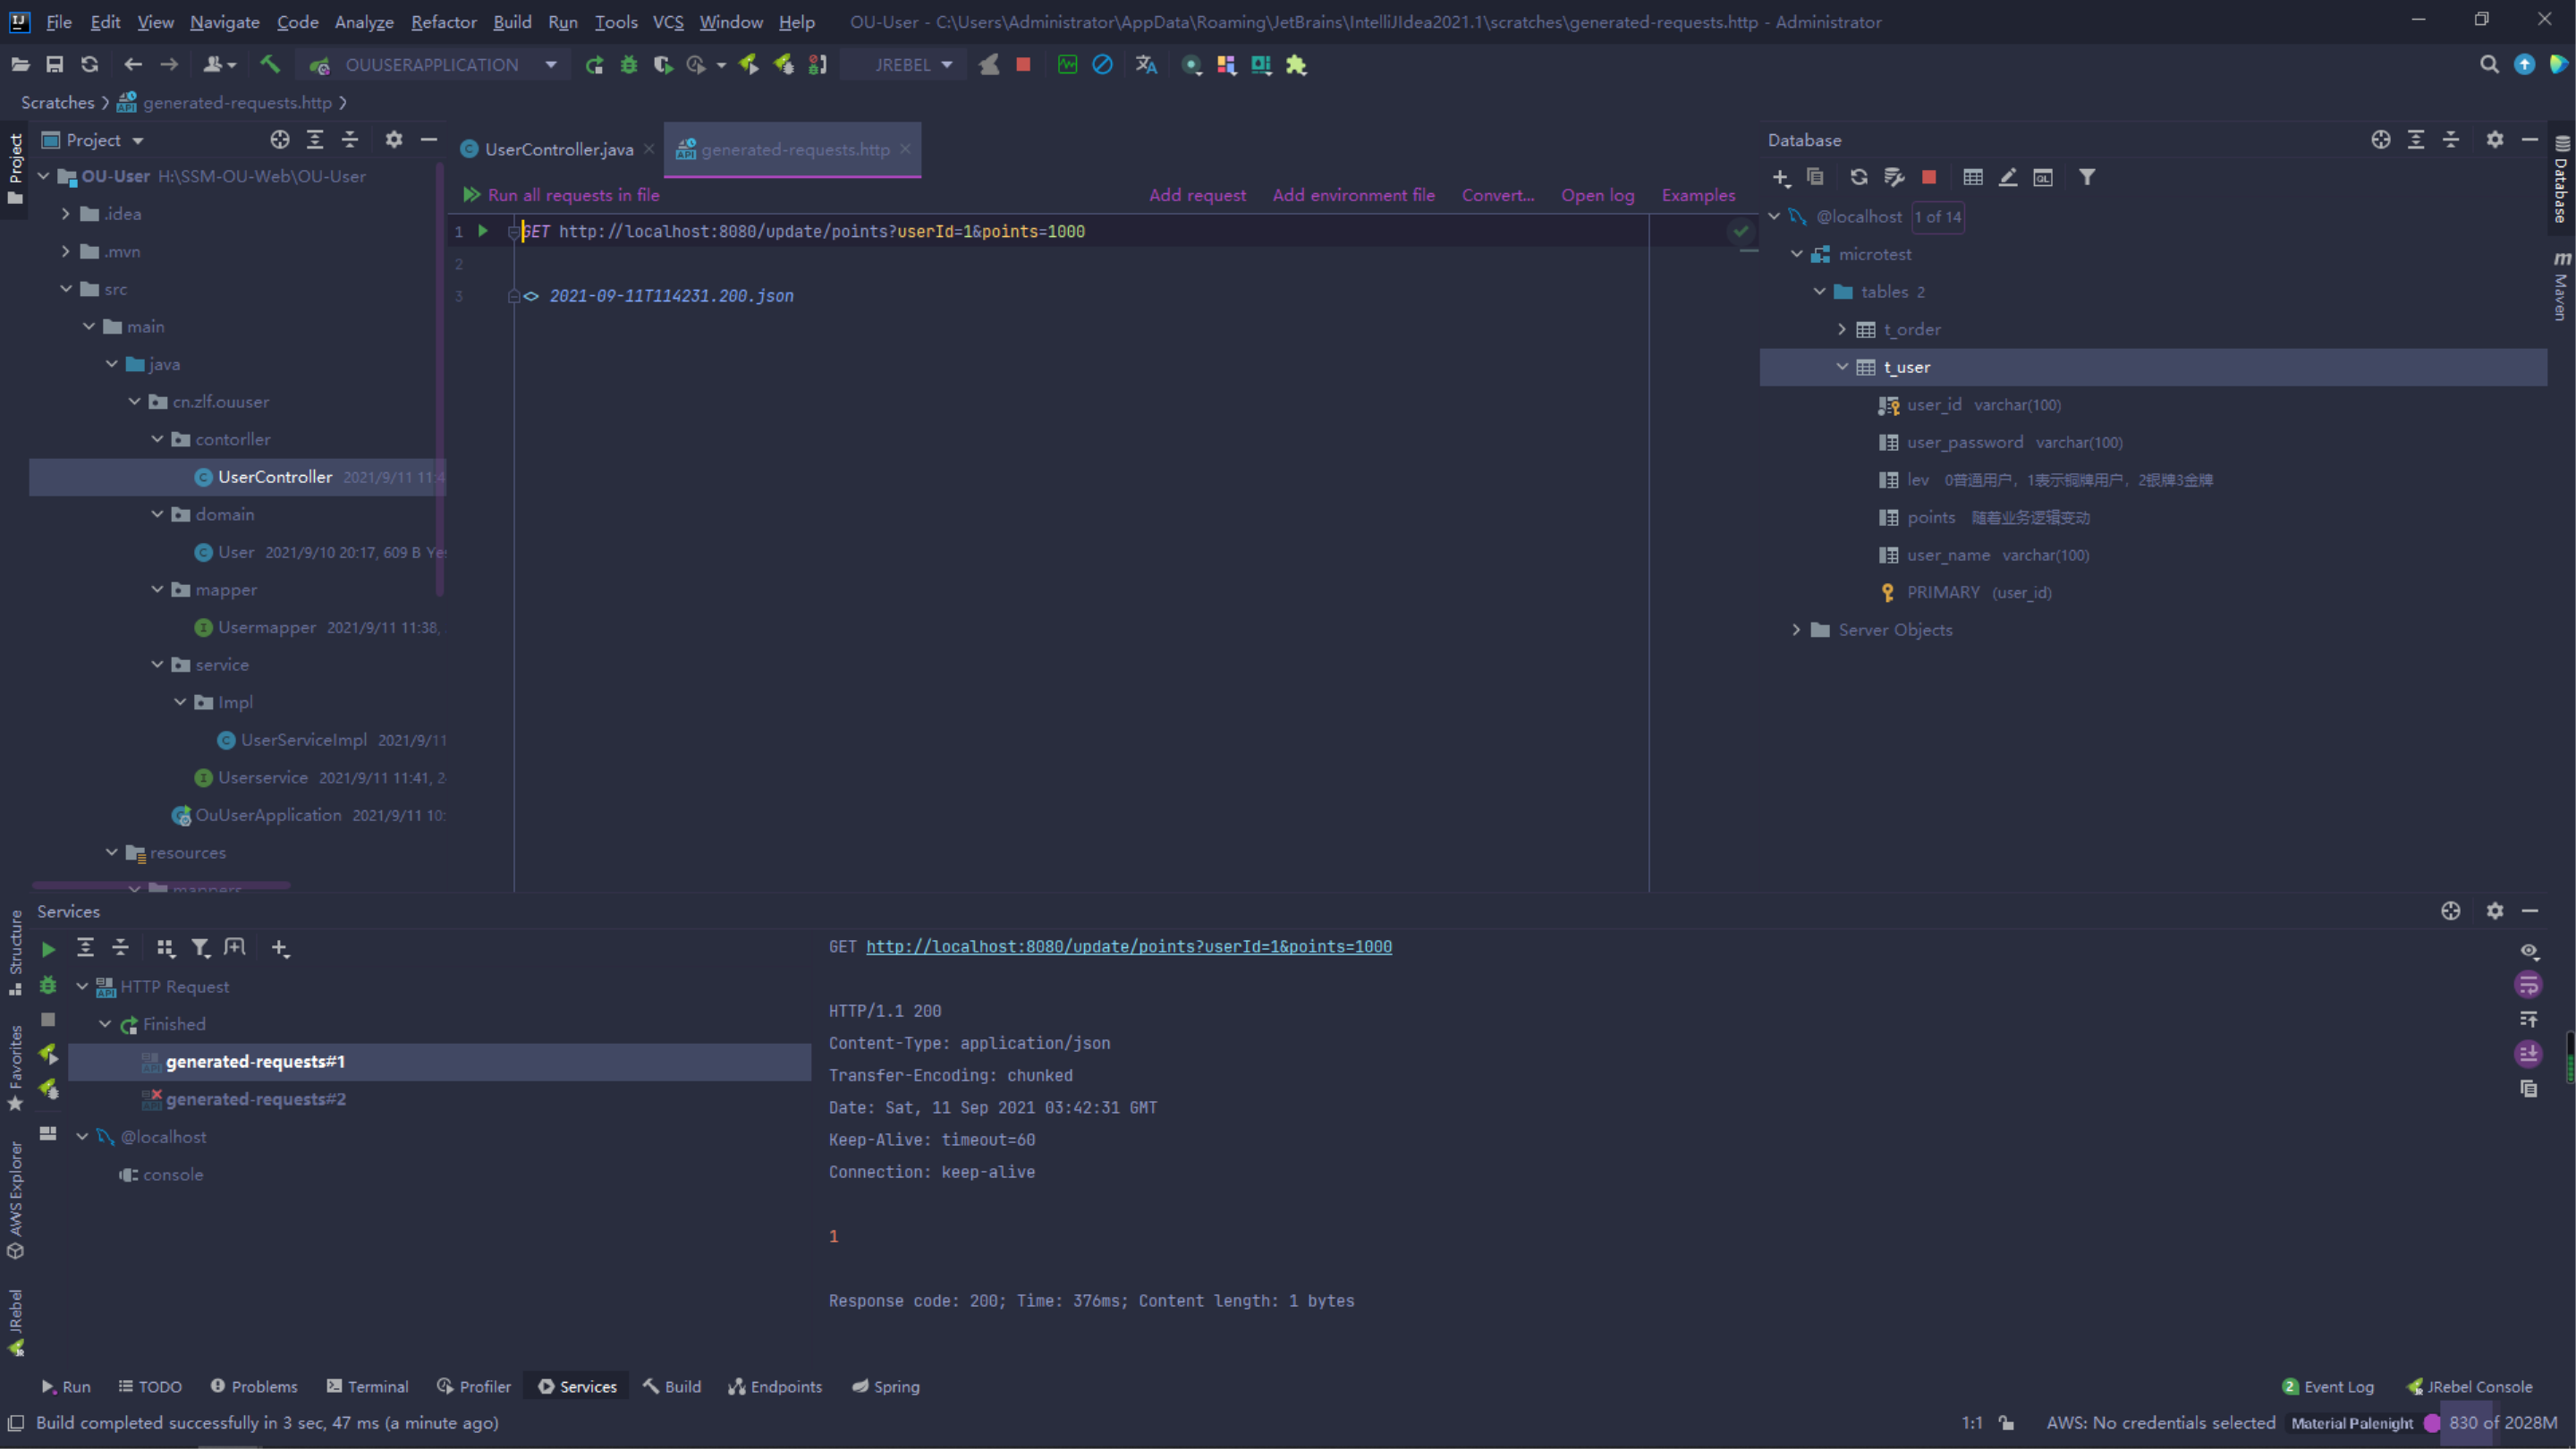Toggle the eye view-settings icon in response pane
Image resolution: width=2576 pixels, height=1449 pixels.
pos(2528,951)
